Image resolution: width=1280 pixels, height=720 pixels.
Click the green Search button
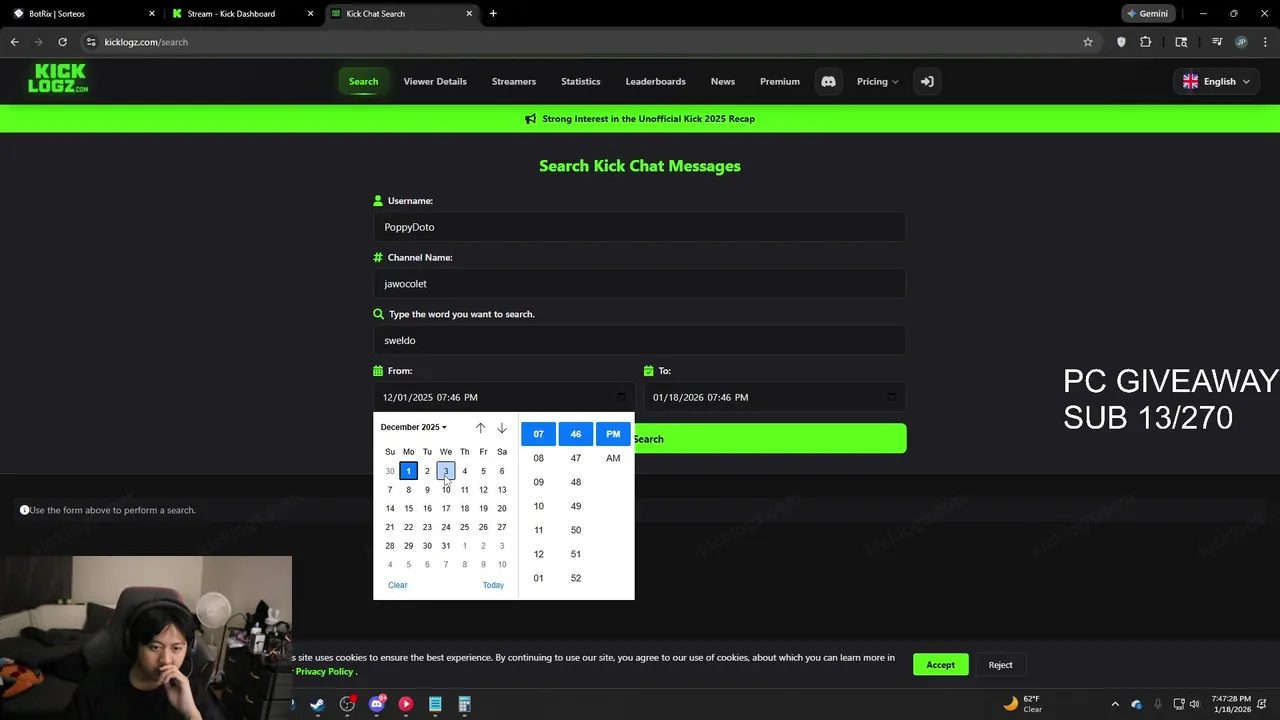click(770, 439)
